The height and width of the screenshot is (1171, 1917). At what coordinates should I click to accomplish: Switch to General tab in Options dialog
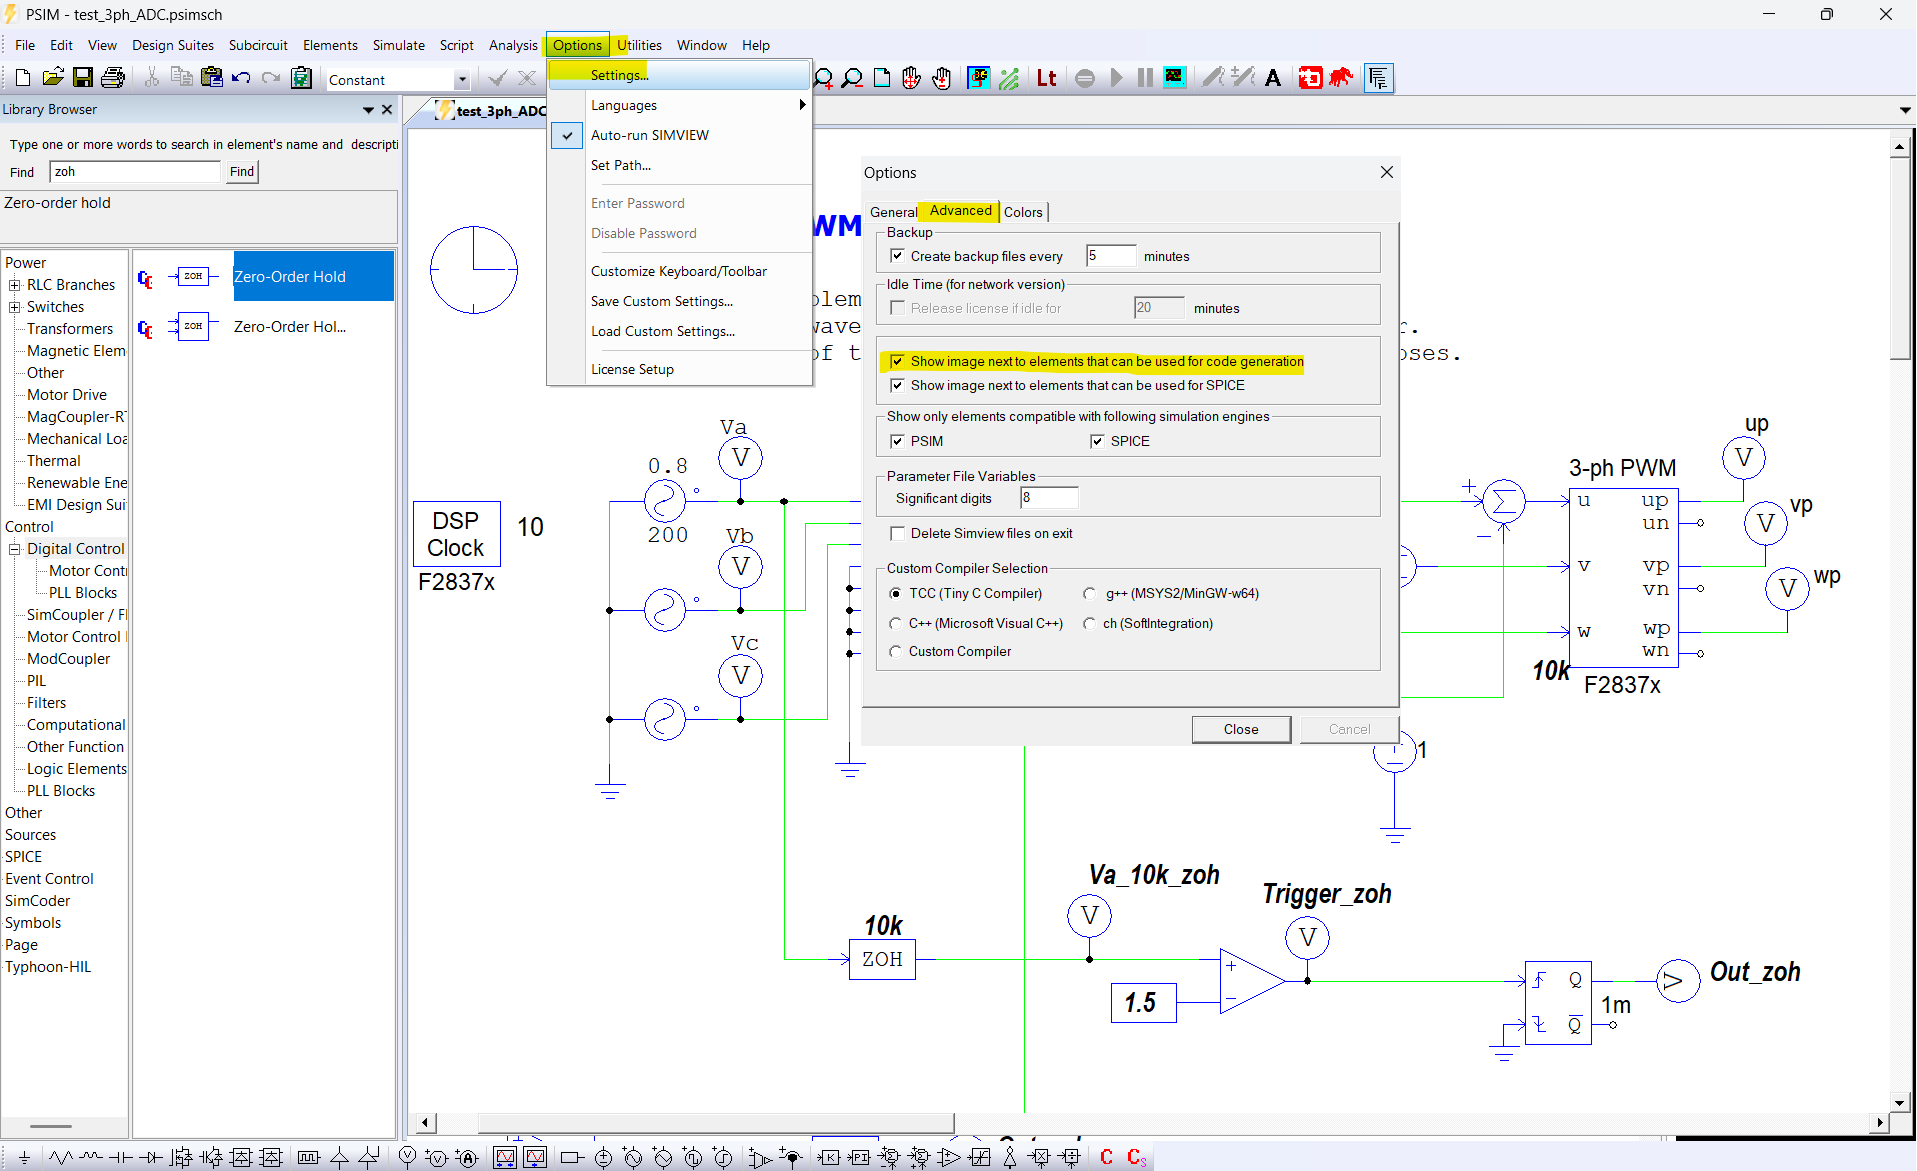[892, 212]
